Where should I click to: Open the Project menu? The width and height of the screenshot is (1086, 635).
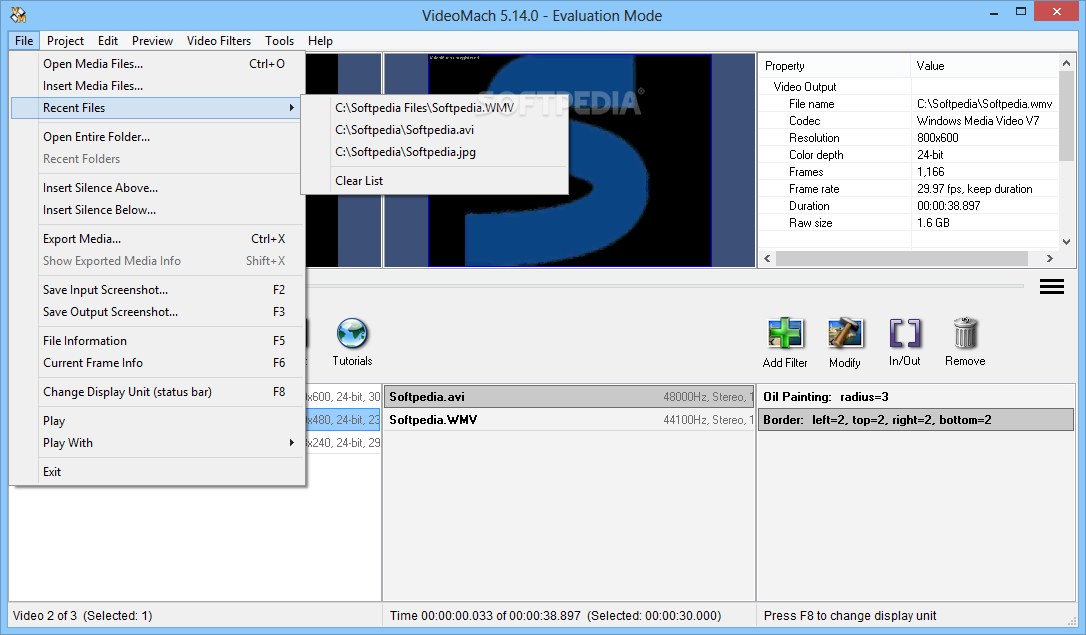pos(65,41)
